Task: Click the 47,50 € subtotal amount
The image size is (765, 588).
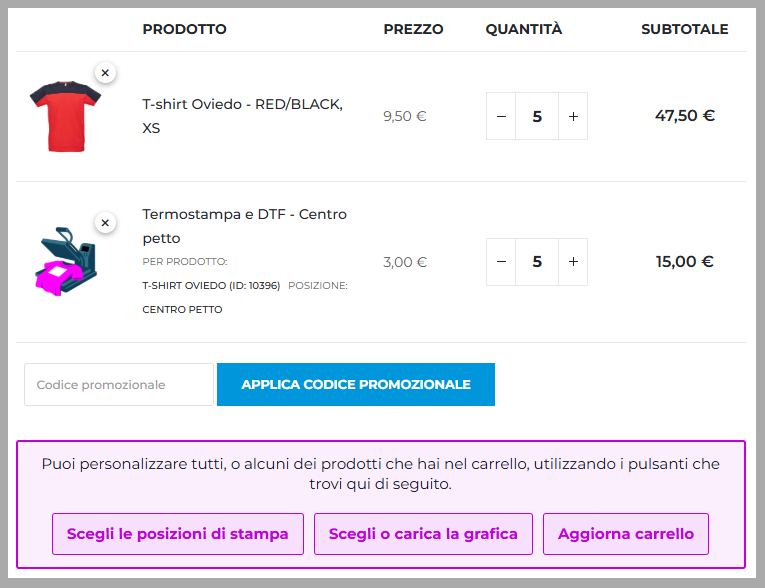Action: click(x=685, y=115)
